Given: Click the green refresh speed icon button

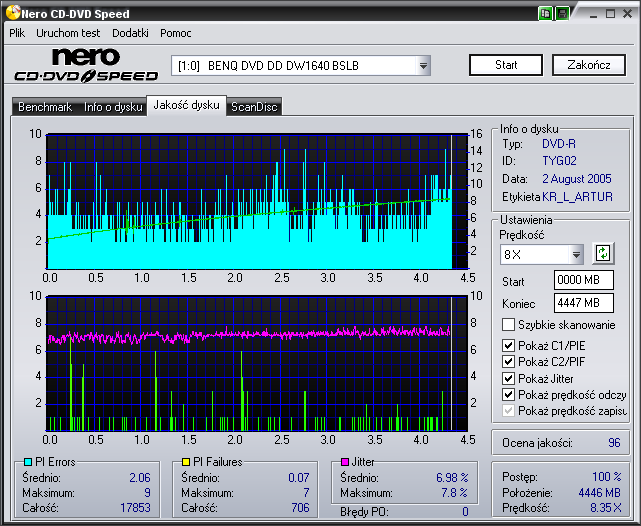Looking at the screenshot, I should [x=603, y=253].
